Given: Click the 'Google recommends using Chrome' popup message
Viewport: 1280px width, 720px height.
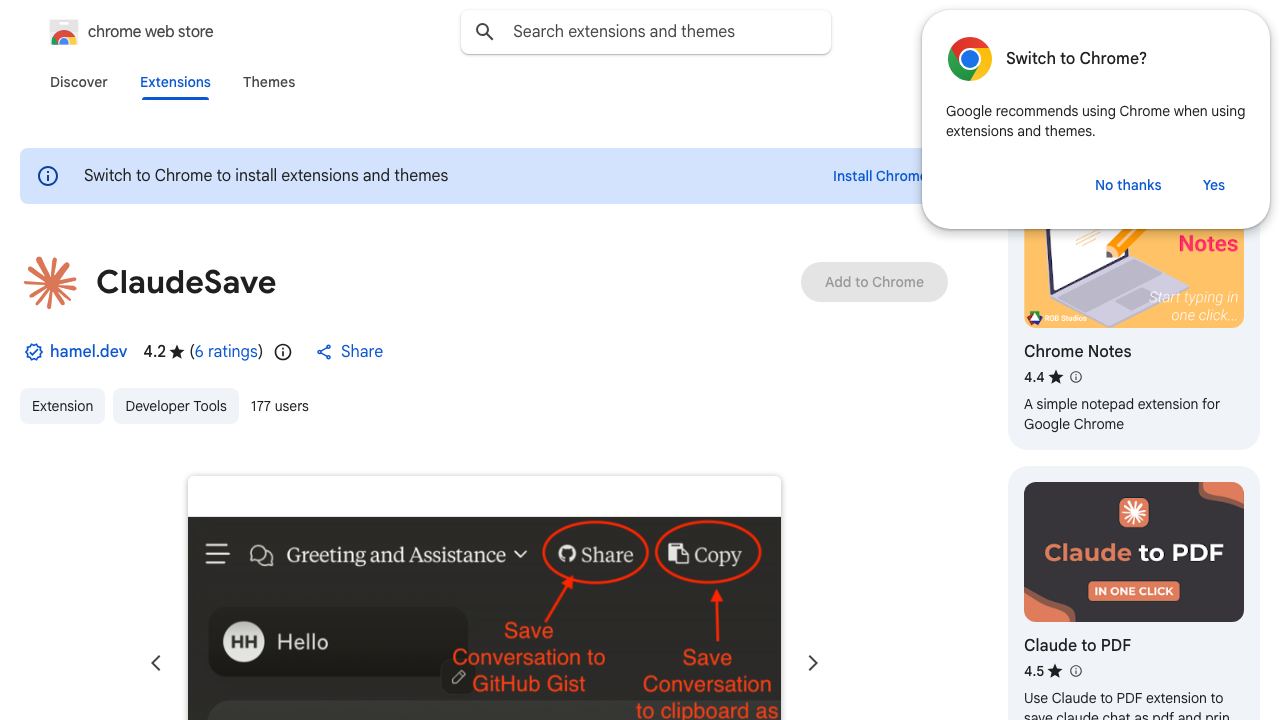Looking at the screenshot, I should tap(1096, 121).
